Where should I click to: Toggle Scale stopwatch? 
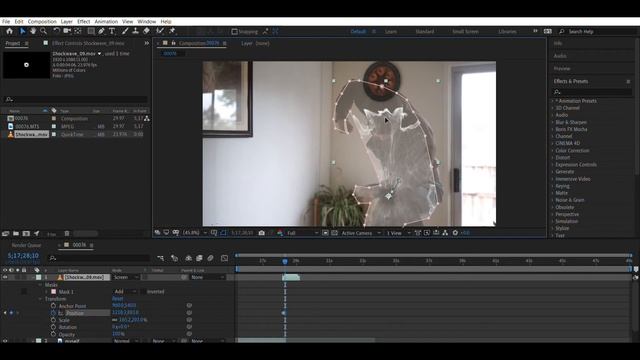click(53, 320)
